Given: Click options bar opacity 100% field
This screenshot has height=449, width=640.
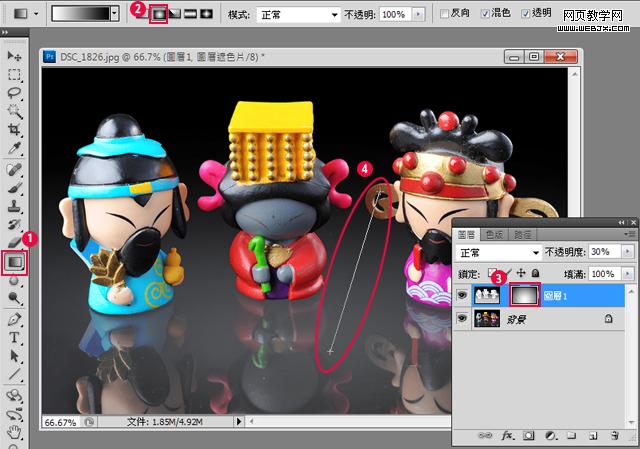Looking at the screenshot, I should pos(396,15).
